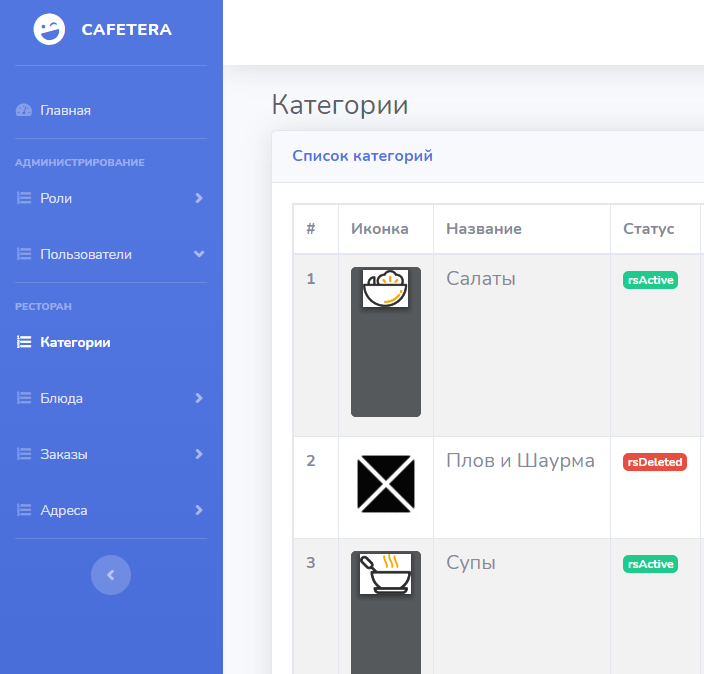This screenshot has width=704, height=674.
Task: Click the list icon next to Роли
Action: pyautogui.click(x=24, y=198)
